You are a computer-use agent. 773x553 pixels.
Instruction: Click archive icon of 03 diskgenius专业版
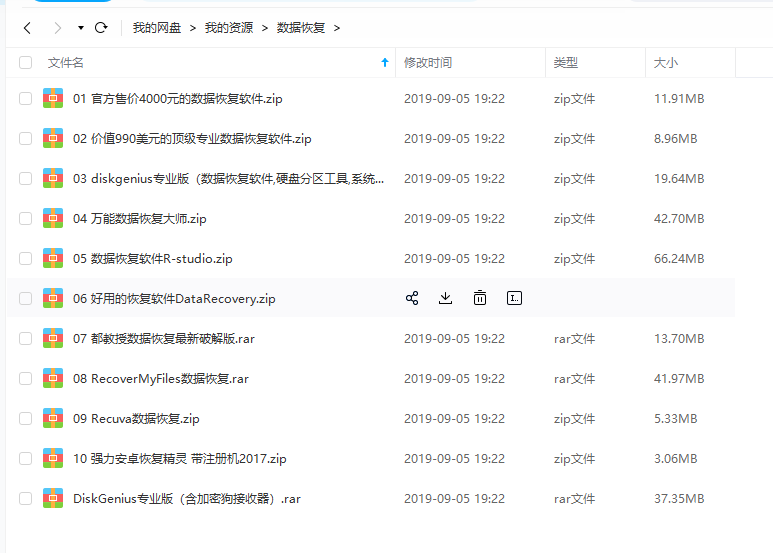coord(53,178)
